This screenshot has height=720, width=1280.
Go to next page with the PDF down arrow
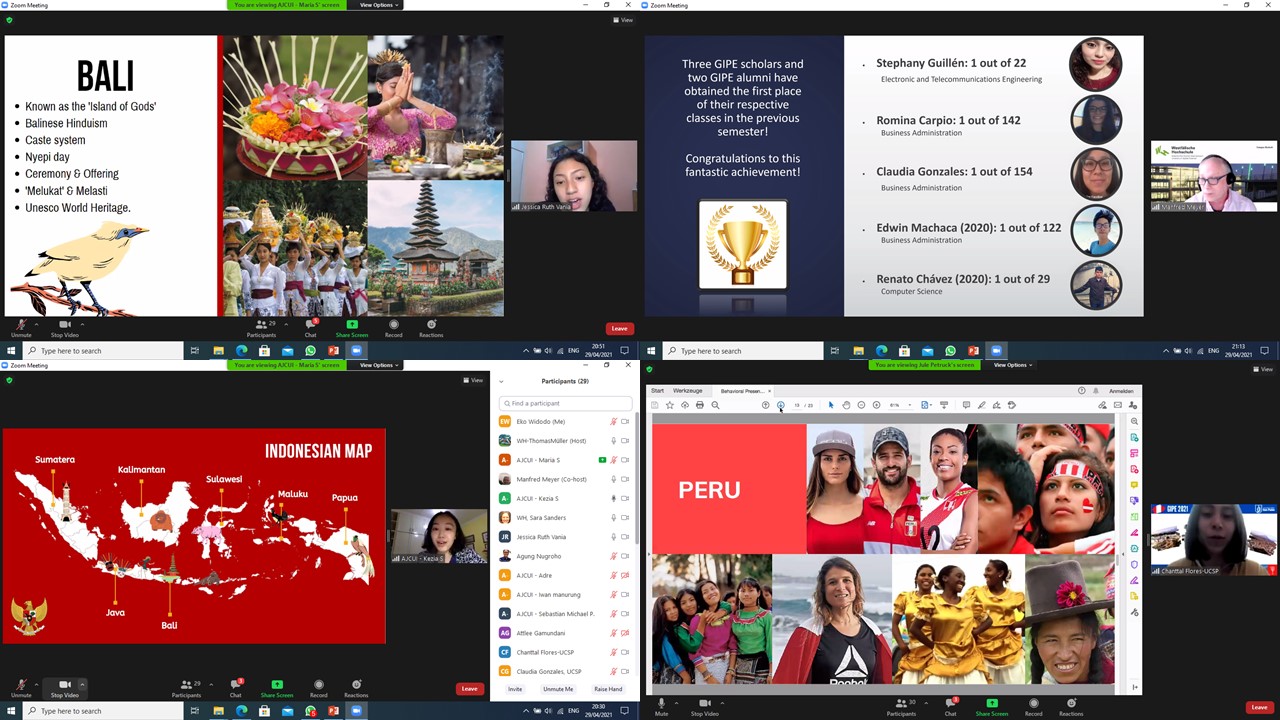tap(781, 405)
